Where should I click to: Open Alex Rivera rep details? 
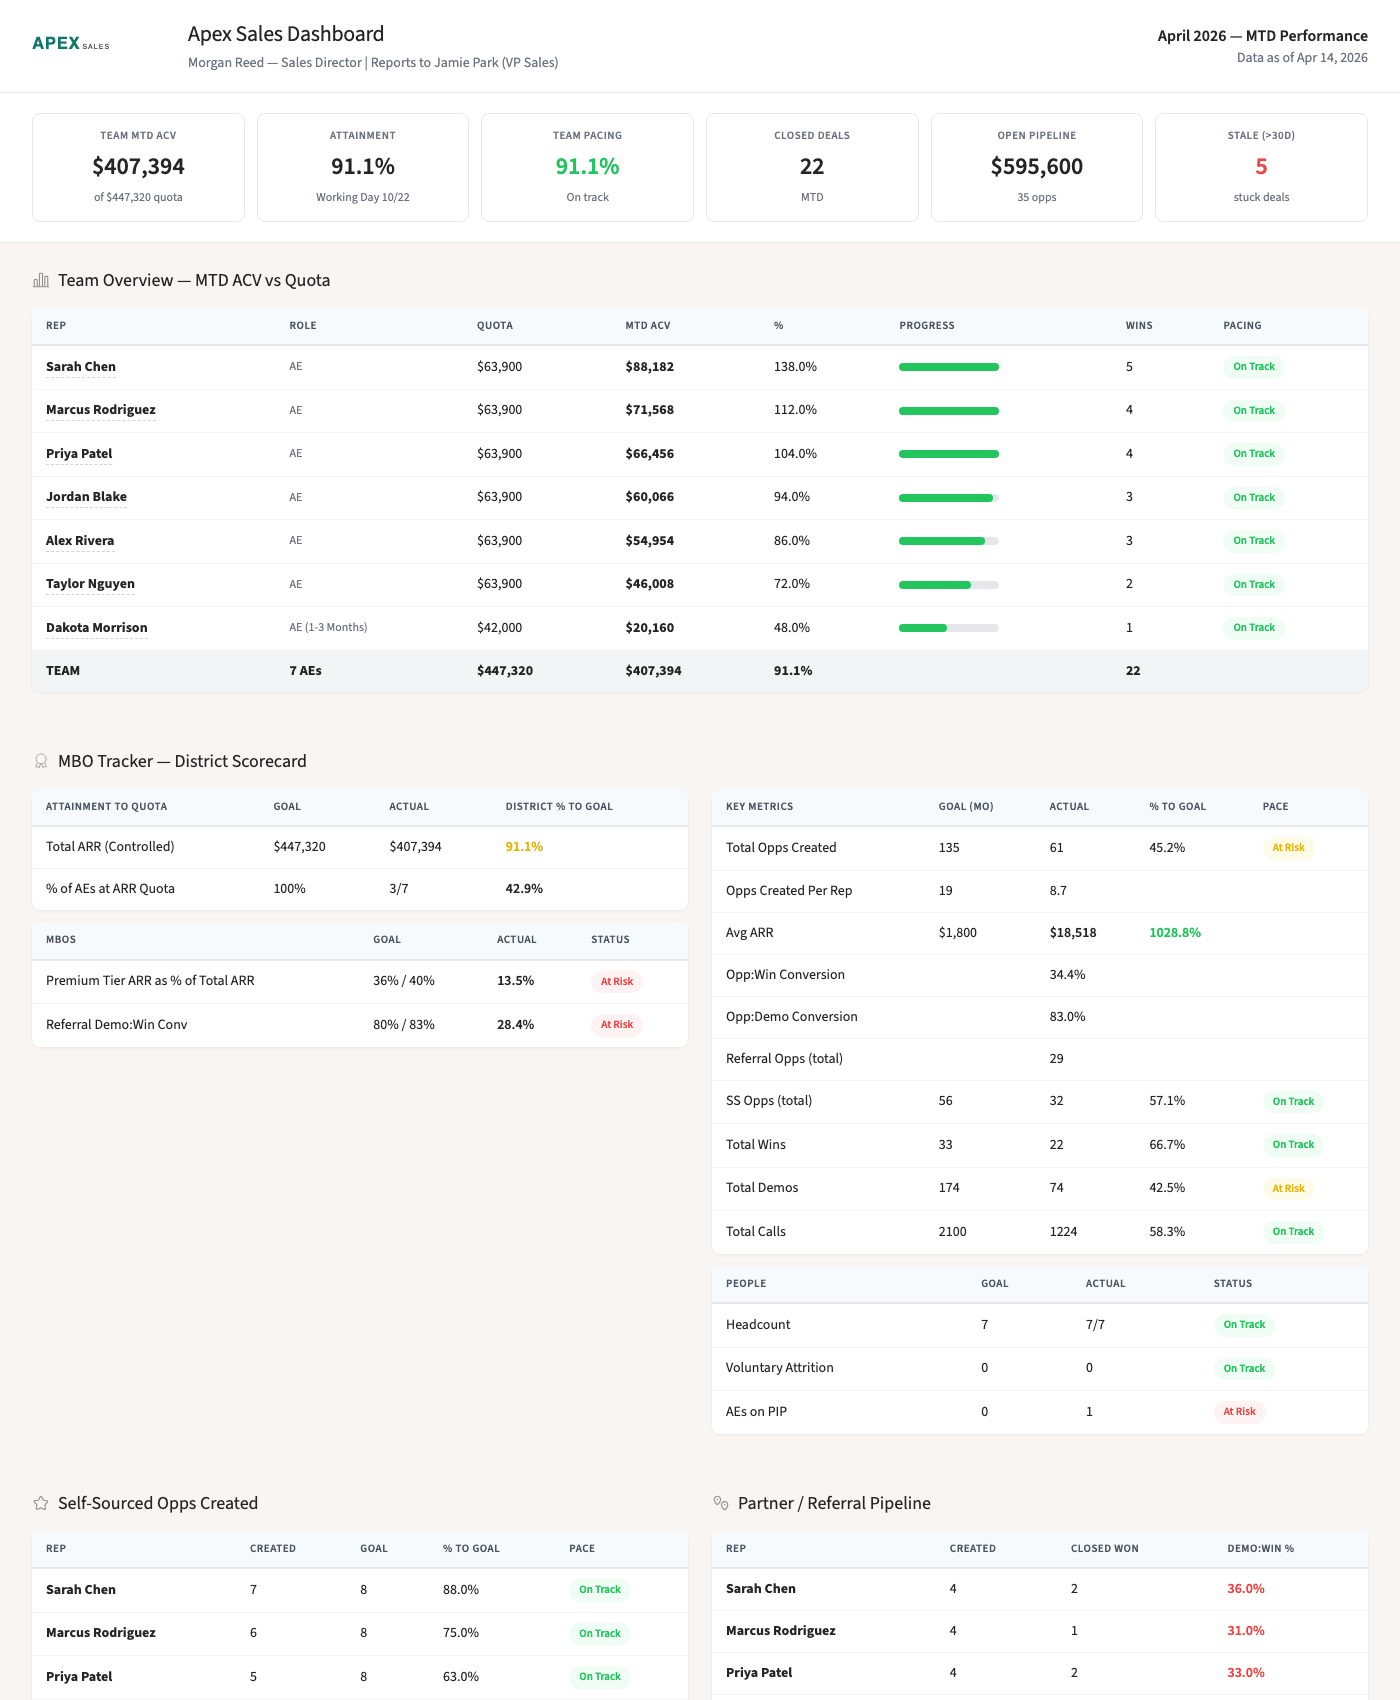(x=80, y=541)
